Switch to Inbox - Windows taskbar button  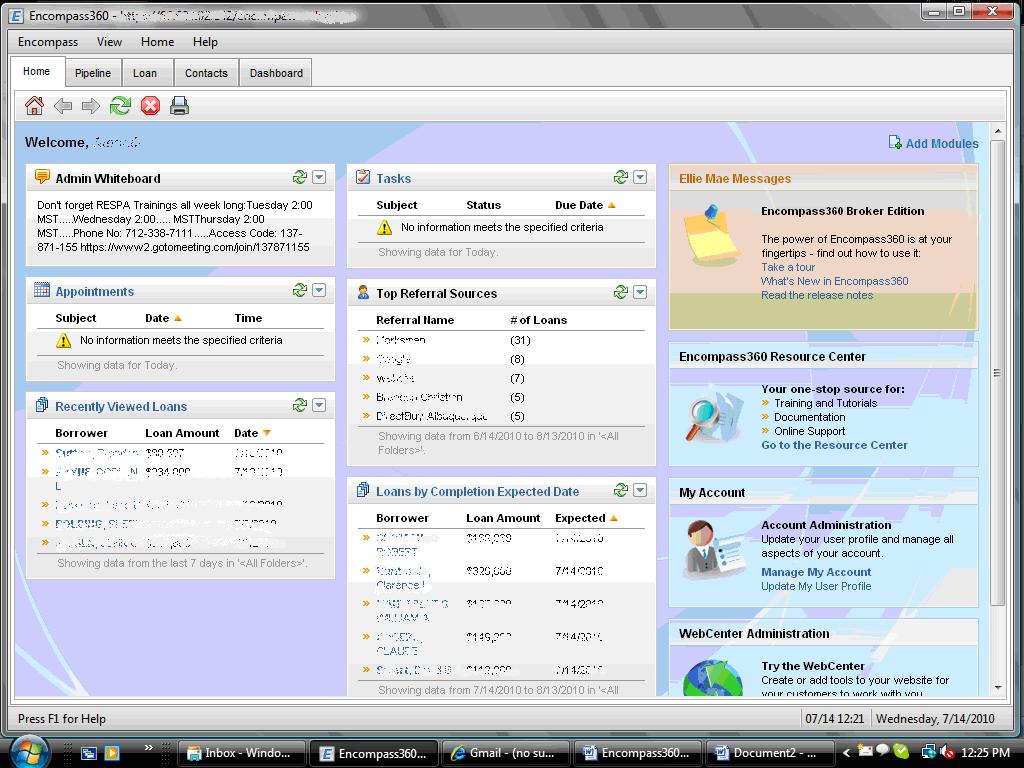click(242, 753)
